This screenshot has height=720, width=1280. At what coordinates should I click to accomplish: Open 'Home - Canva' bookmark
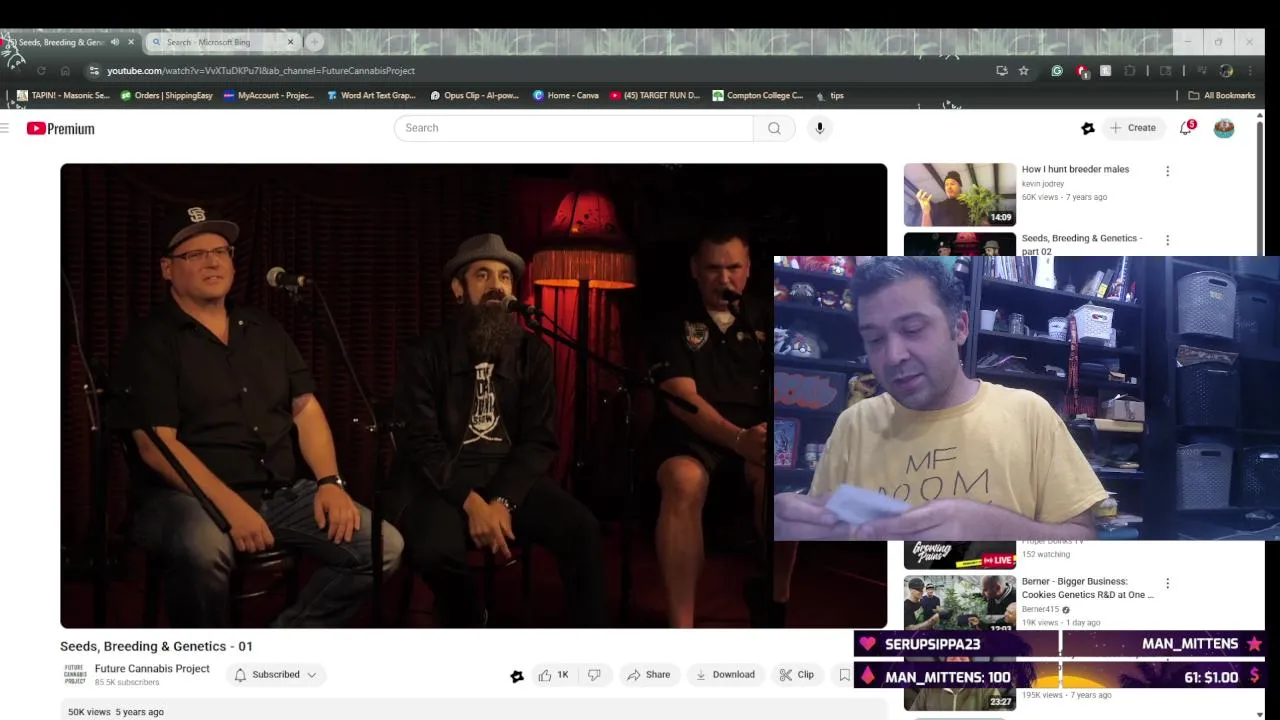click(x=566, y=96)
